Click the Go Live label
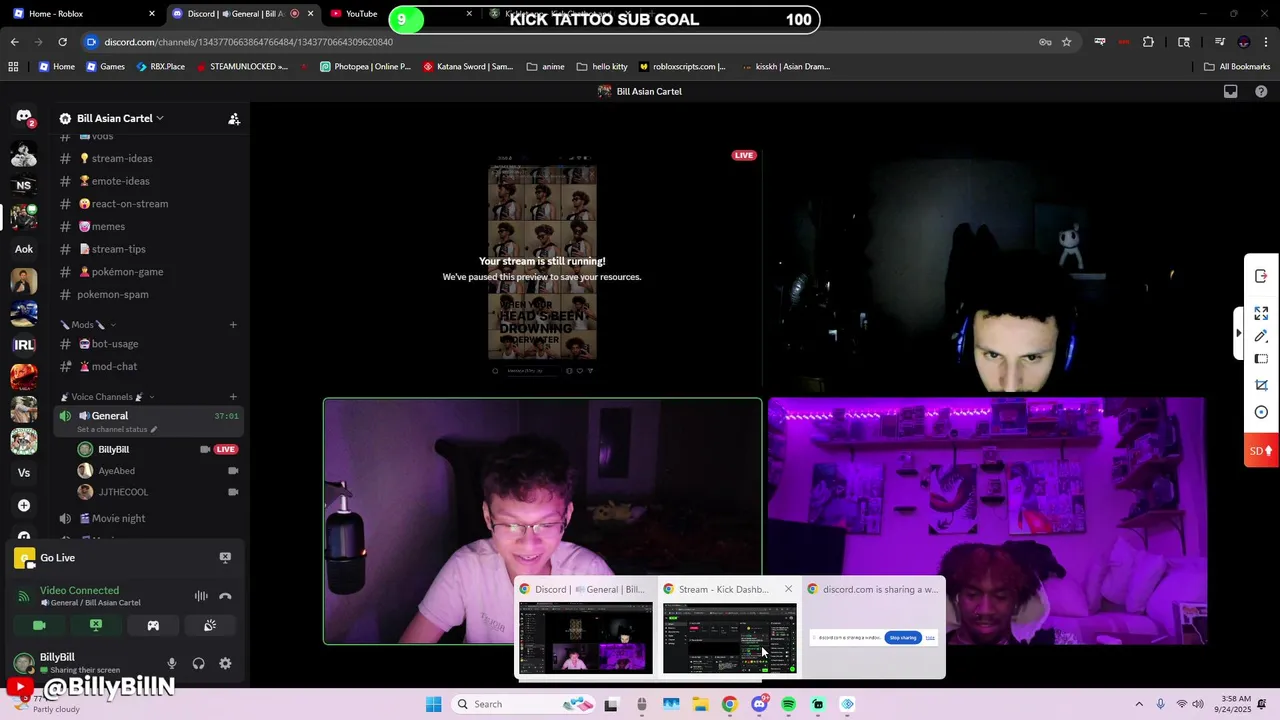The width and height of the screenshot is (1280, 720). click(x=57, y=558)
